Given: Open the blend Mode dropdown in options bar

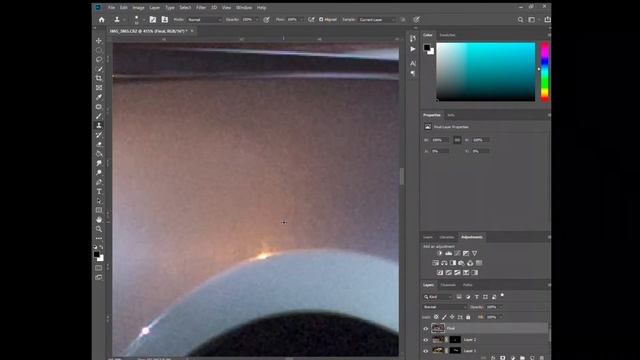Looking at the screenshot, I should pos(204,20).
